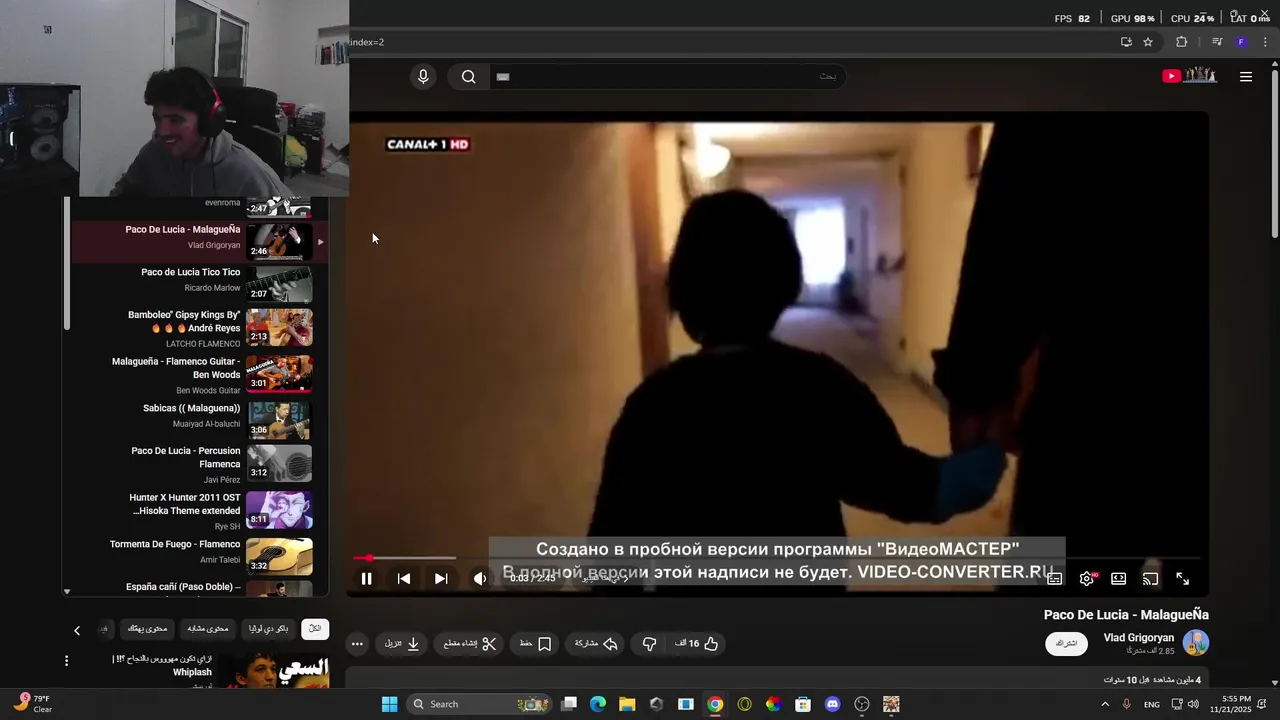The width and height of the screenshot is (1280, 720).
Task: Share the video with the share button
Action: pos(597,644)
